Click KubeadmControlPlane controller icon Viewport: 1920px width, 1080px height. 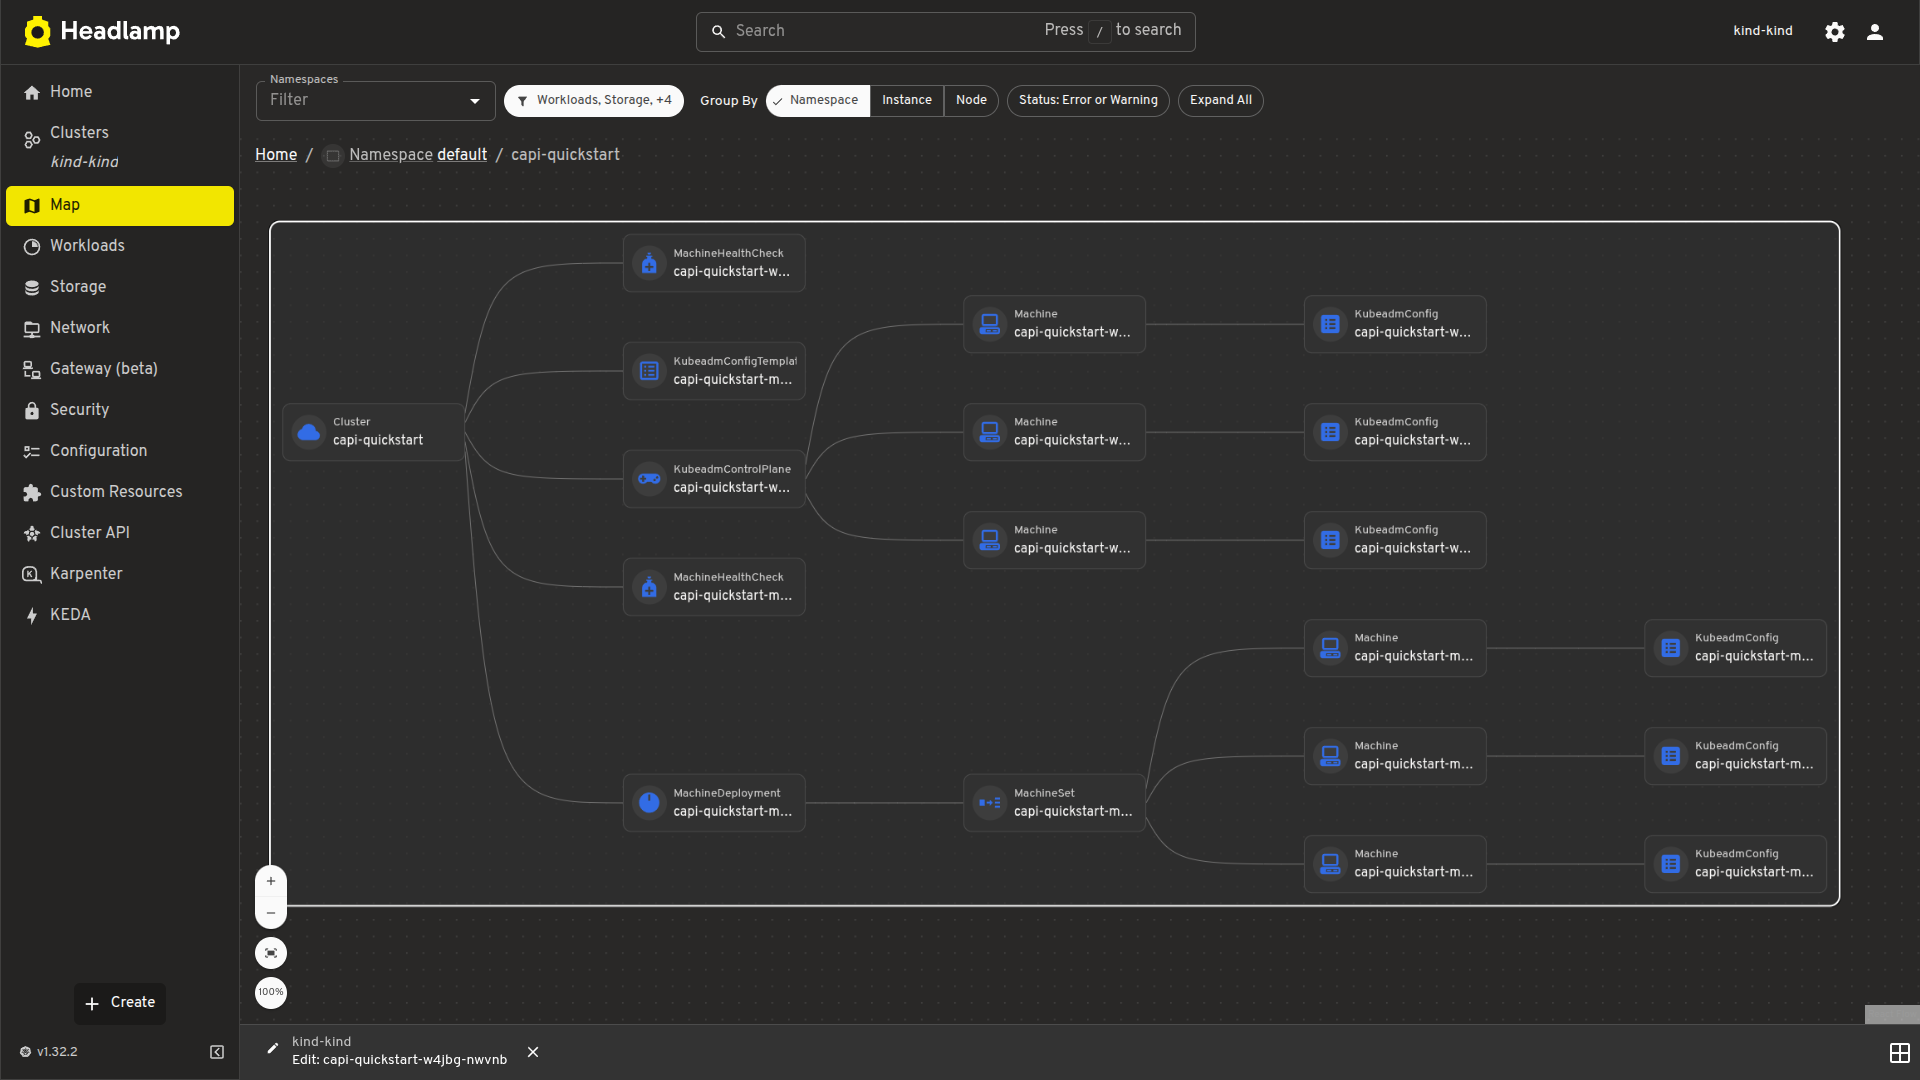pos(649,479)
